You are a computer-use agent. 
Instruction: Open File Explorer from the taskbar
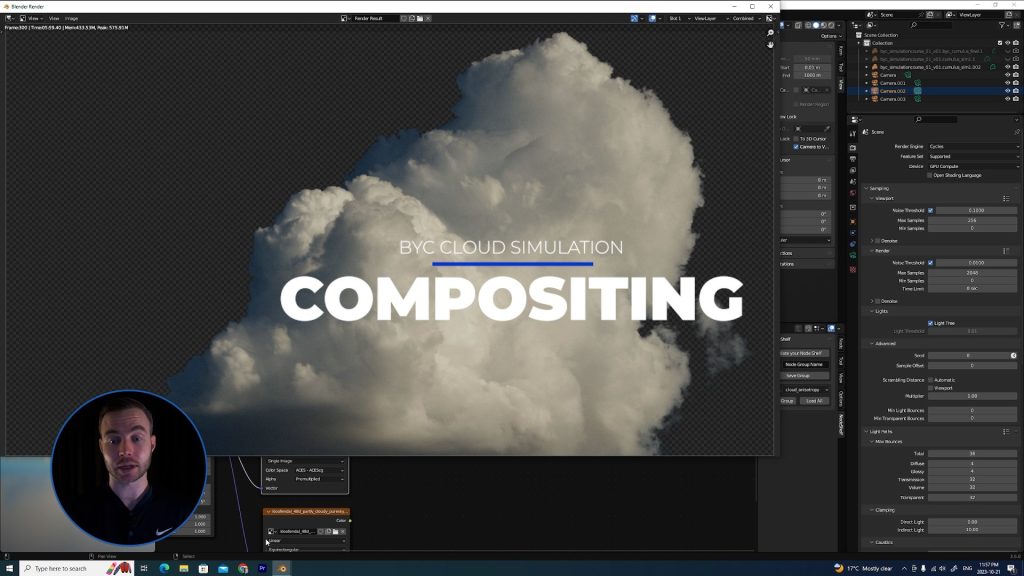pyautogui.click(x=184, y=568)
